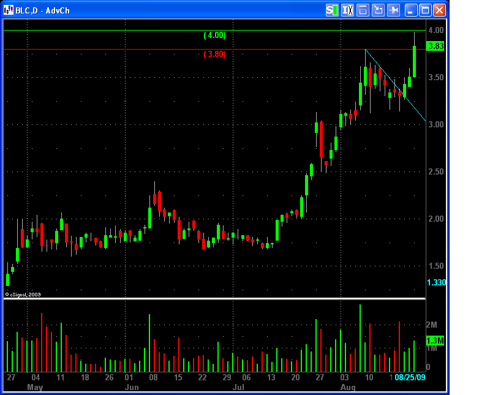Click the 08/25/09 date cursor label
Screen dimensions: 490x395
pyautogui.click(x=410, y=377)
